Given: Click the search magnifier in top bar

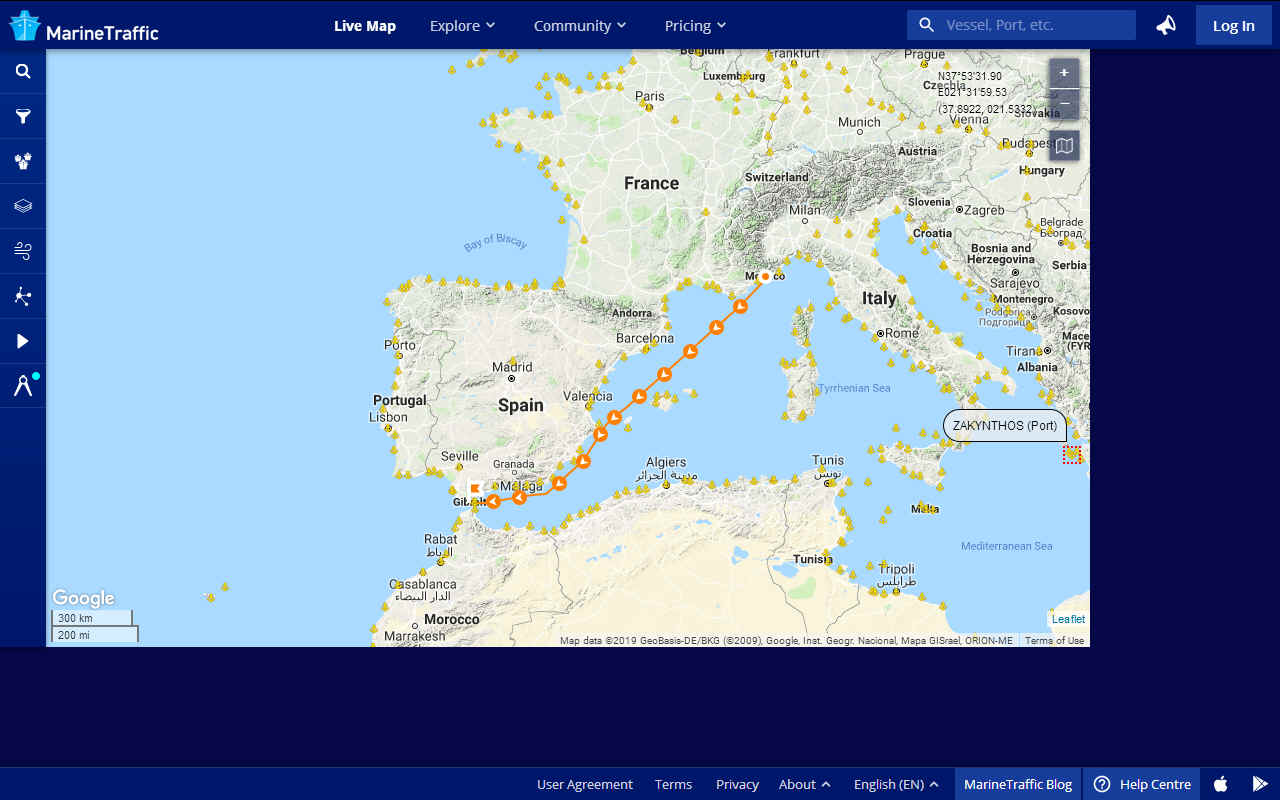Looking at the screenshot, I should (926, 25).
